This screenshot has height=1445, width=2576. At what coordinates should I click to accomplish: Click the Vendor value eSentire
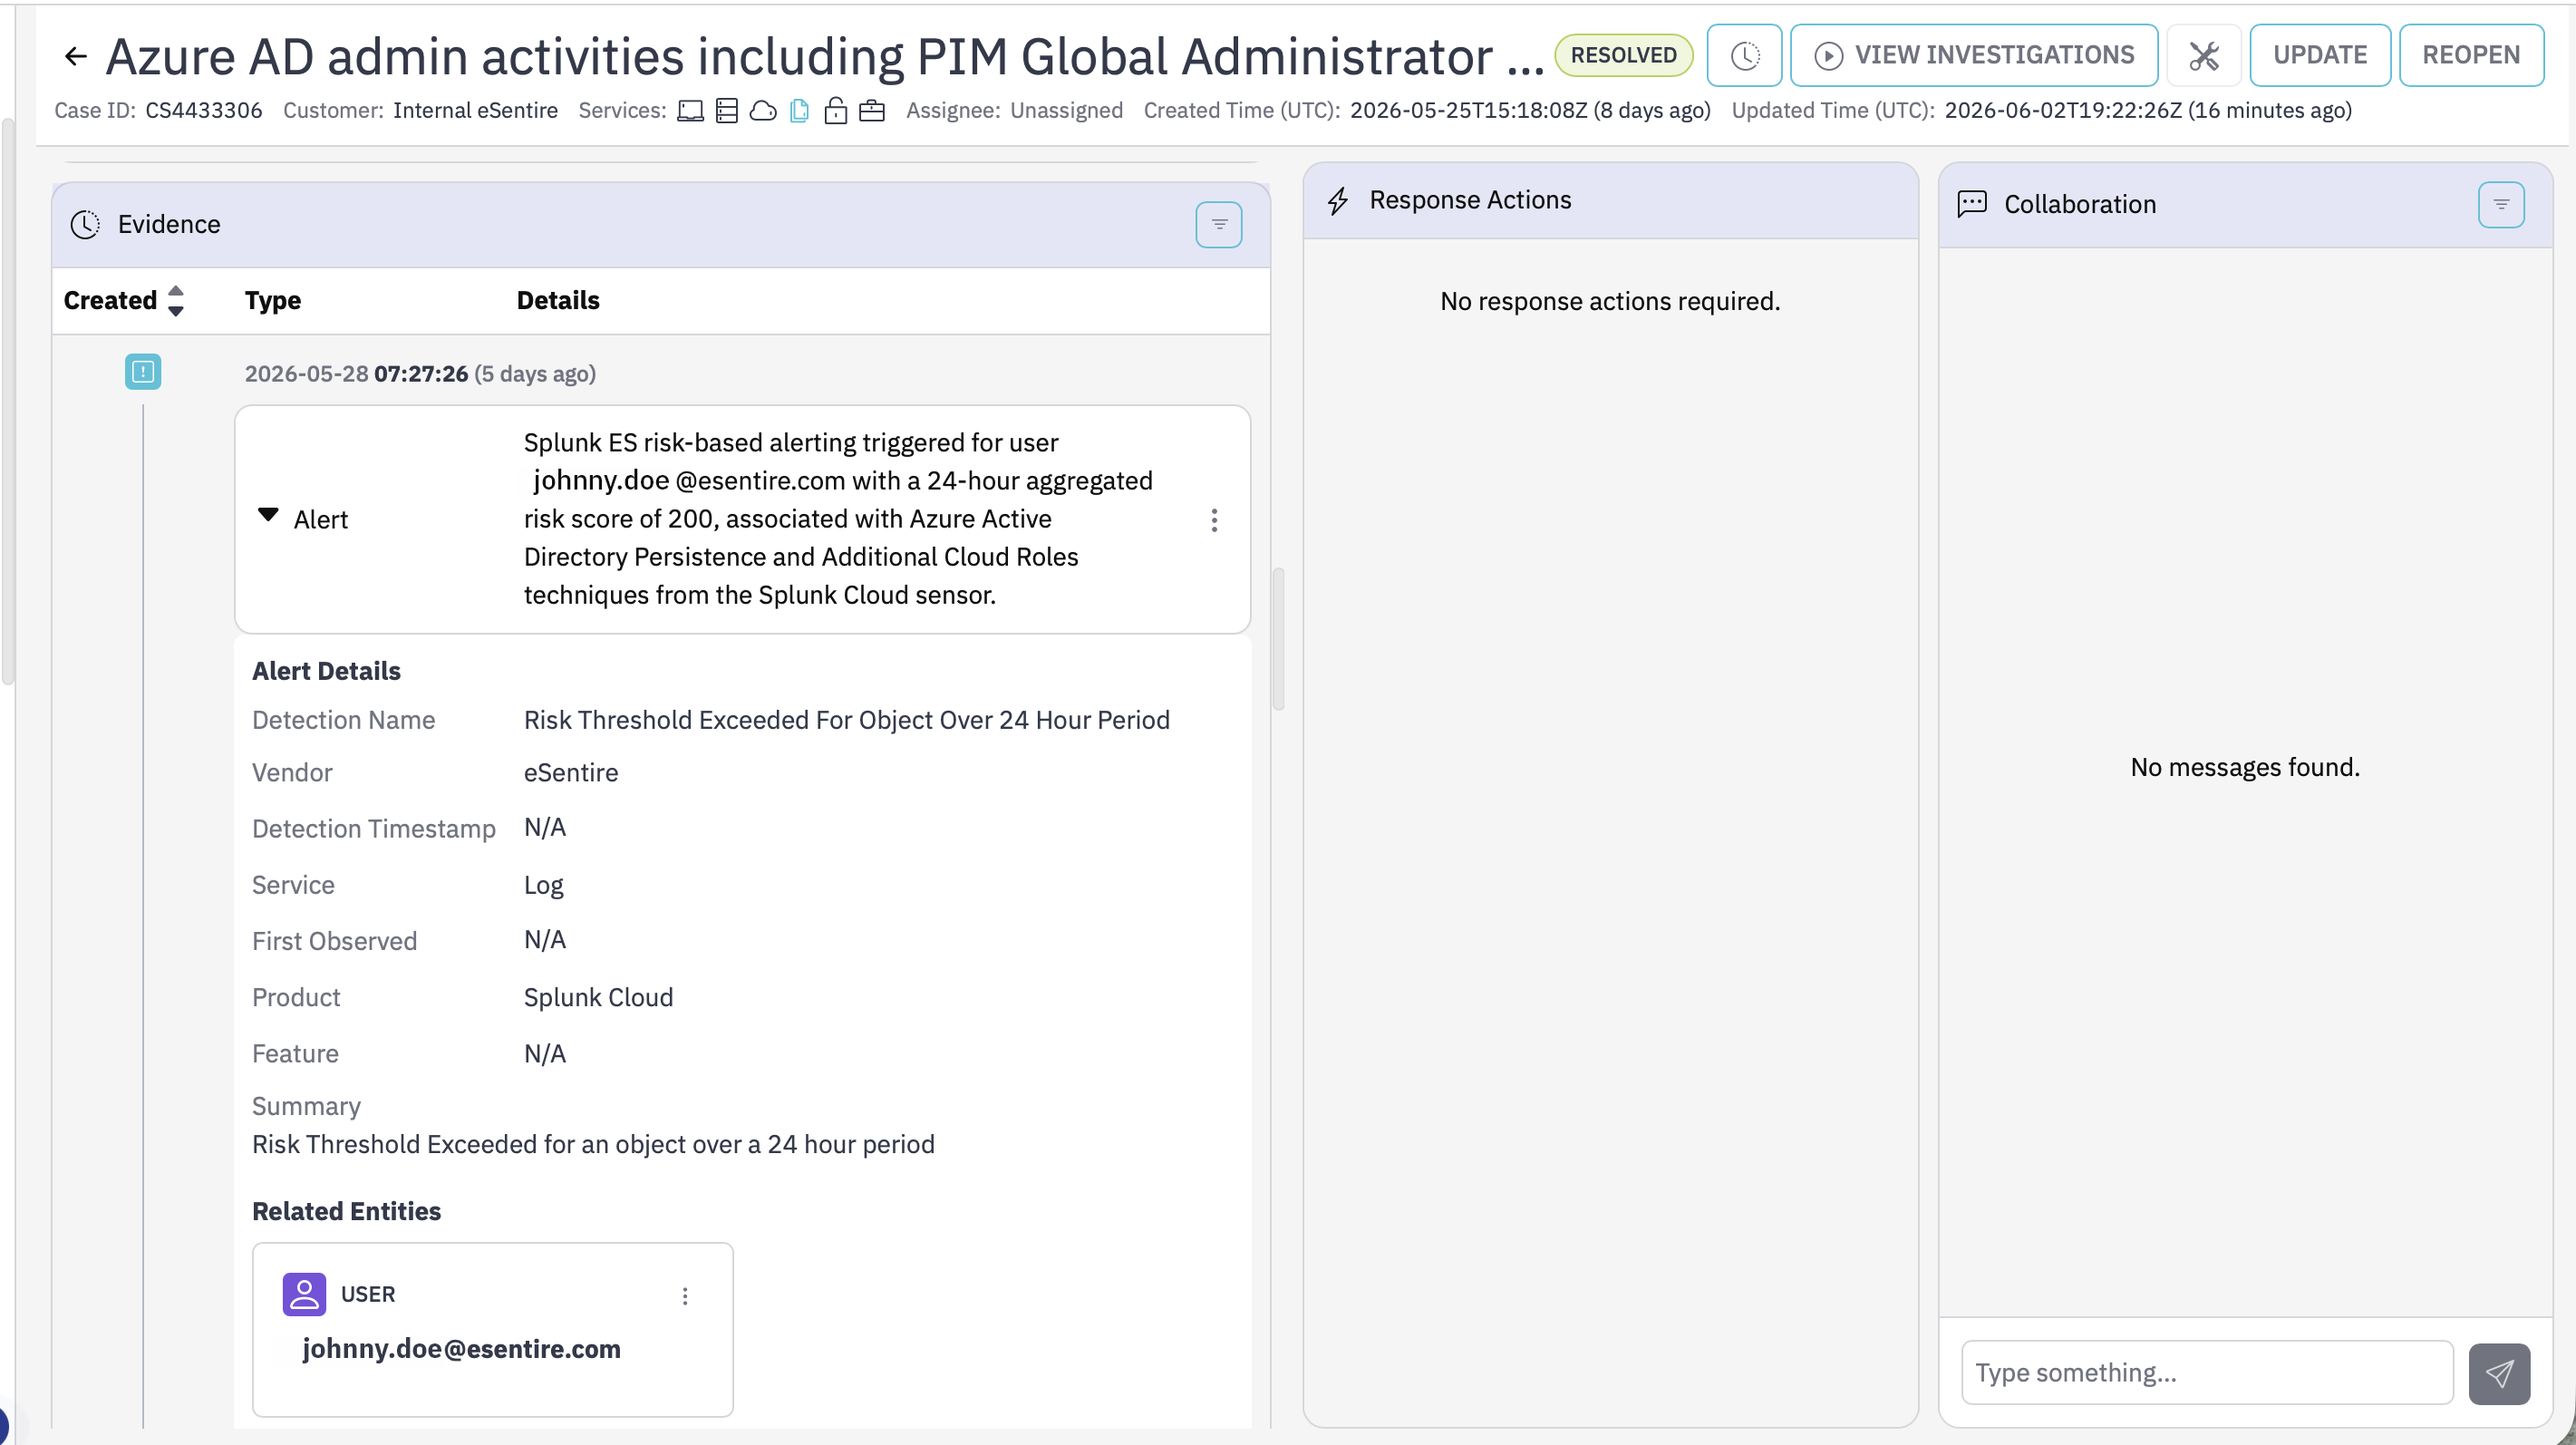coord(570,772)
